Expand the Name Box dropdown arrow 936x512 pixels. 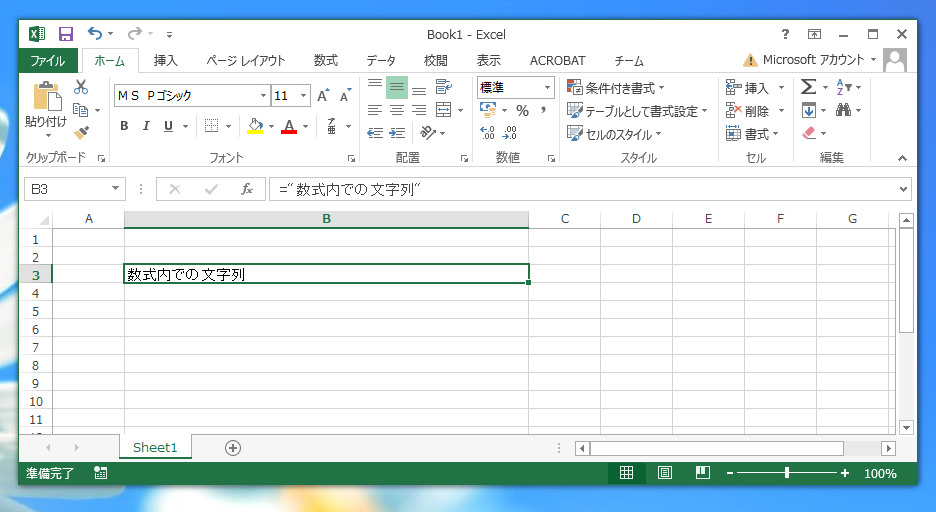click(116, 189)
